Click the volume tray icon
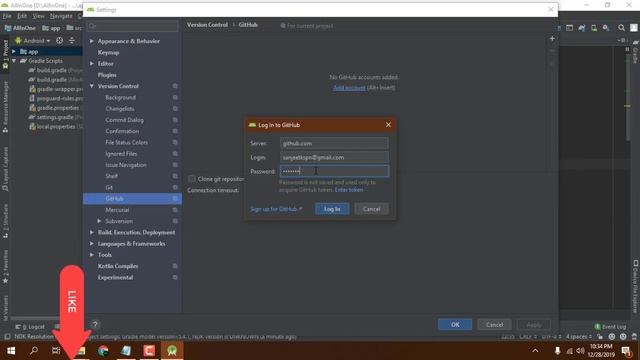Image resolution: width=640 pixels, height=360 pixels. click(580, 351)
